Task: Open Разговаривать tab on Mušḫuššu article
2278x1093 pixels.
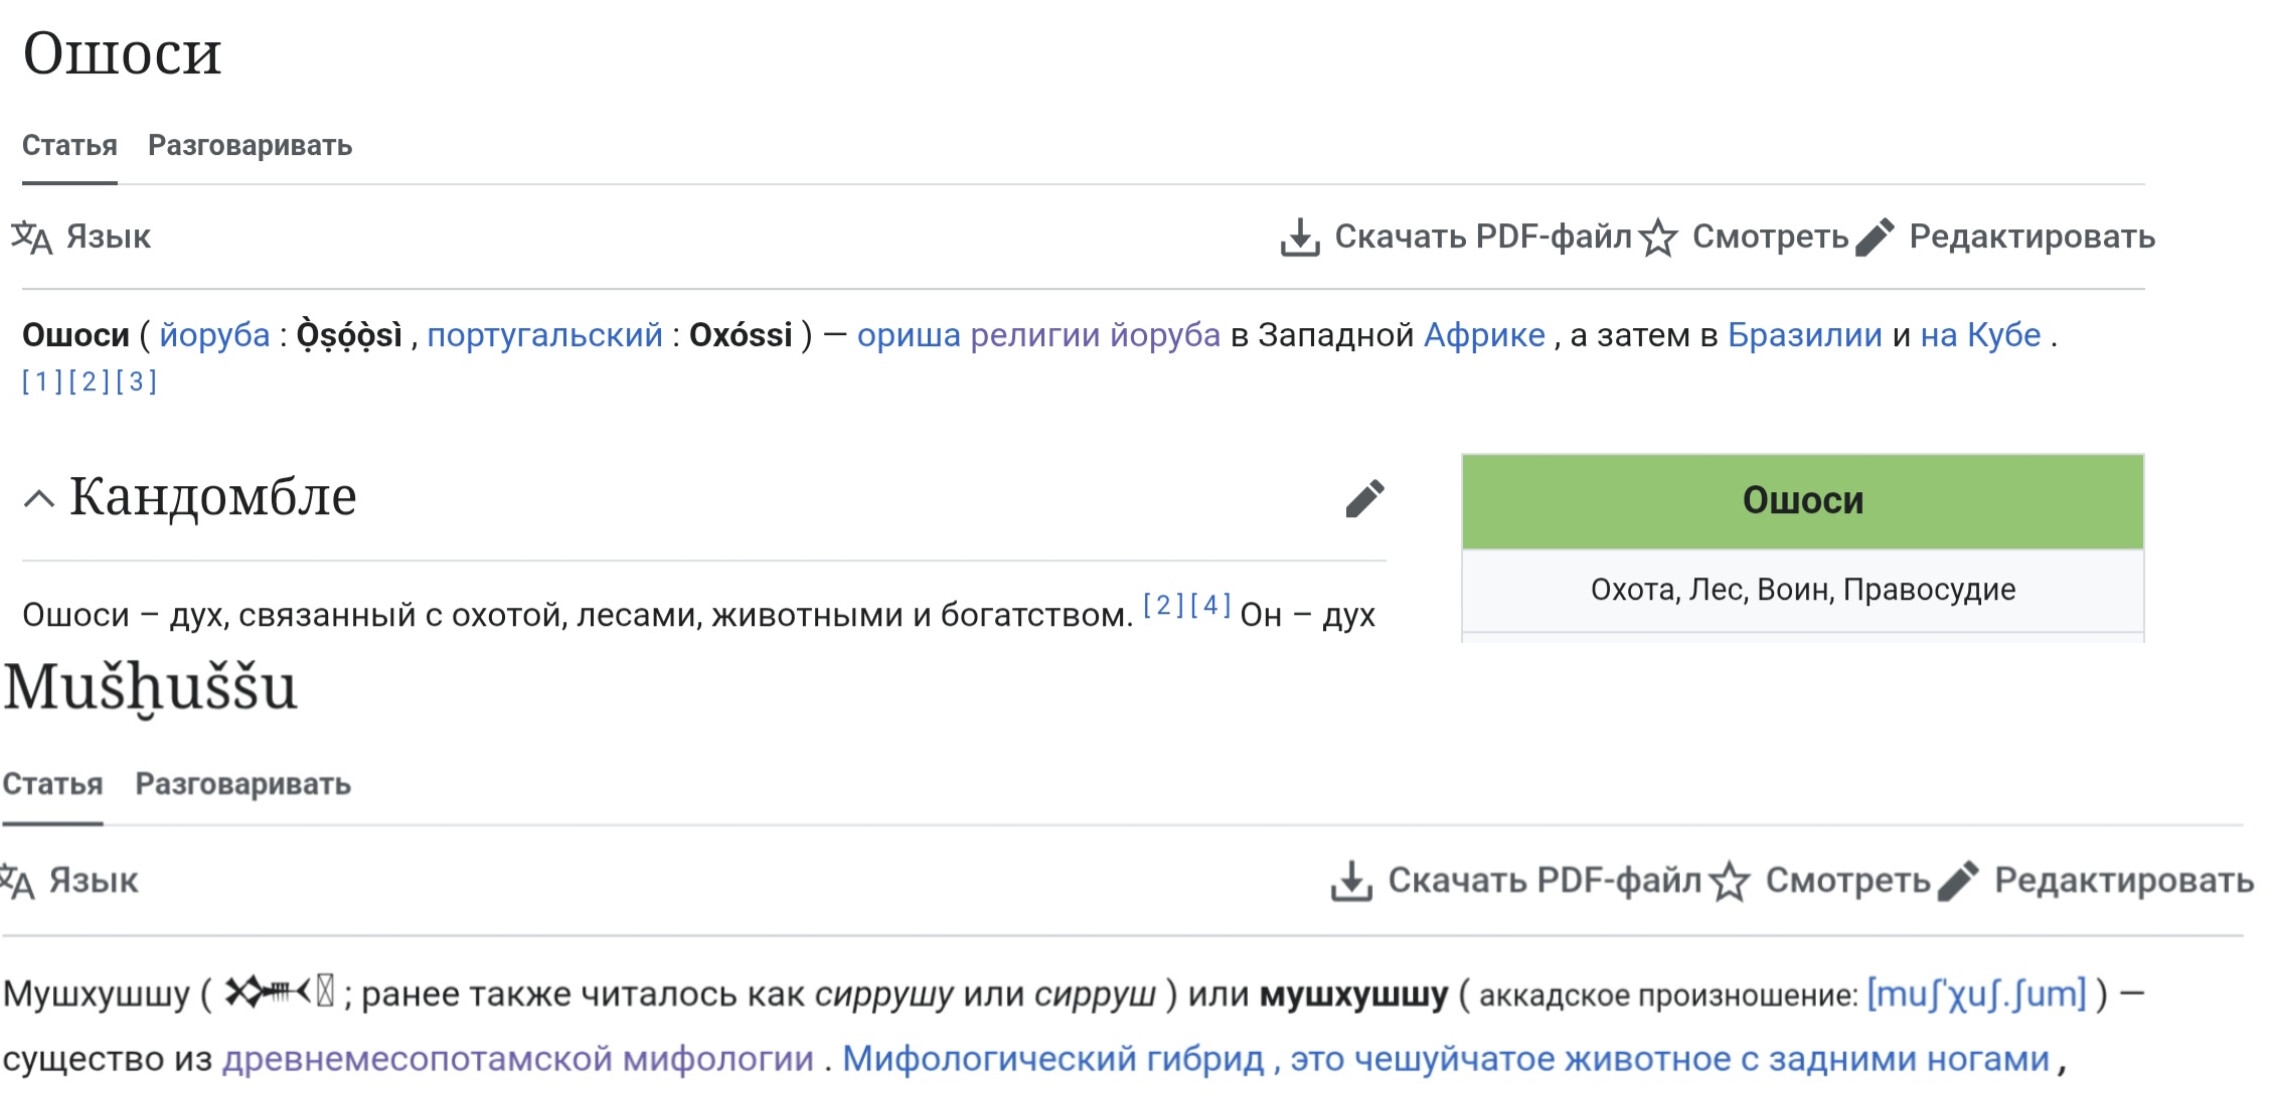Action: coord(243,785)
